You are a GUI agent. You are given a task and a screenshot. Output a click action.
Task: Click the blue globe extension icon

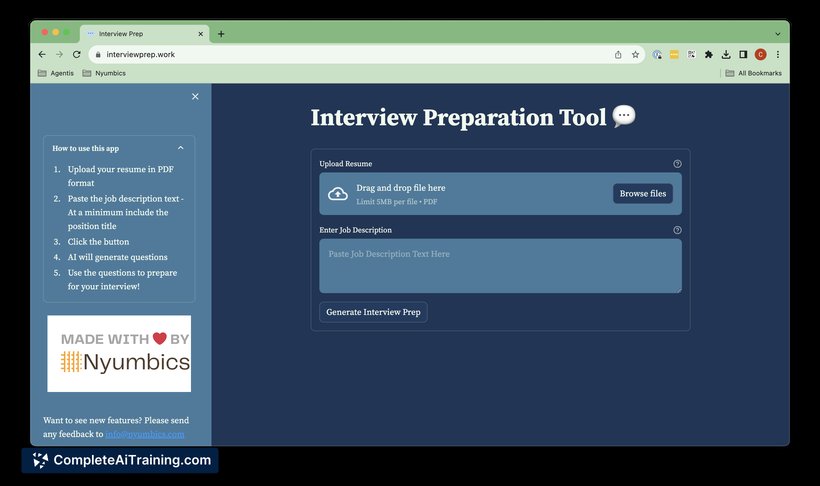[657, 54]
